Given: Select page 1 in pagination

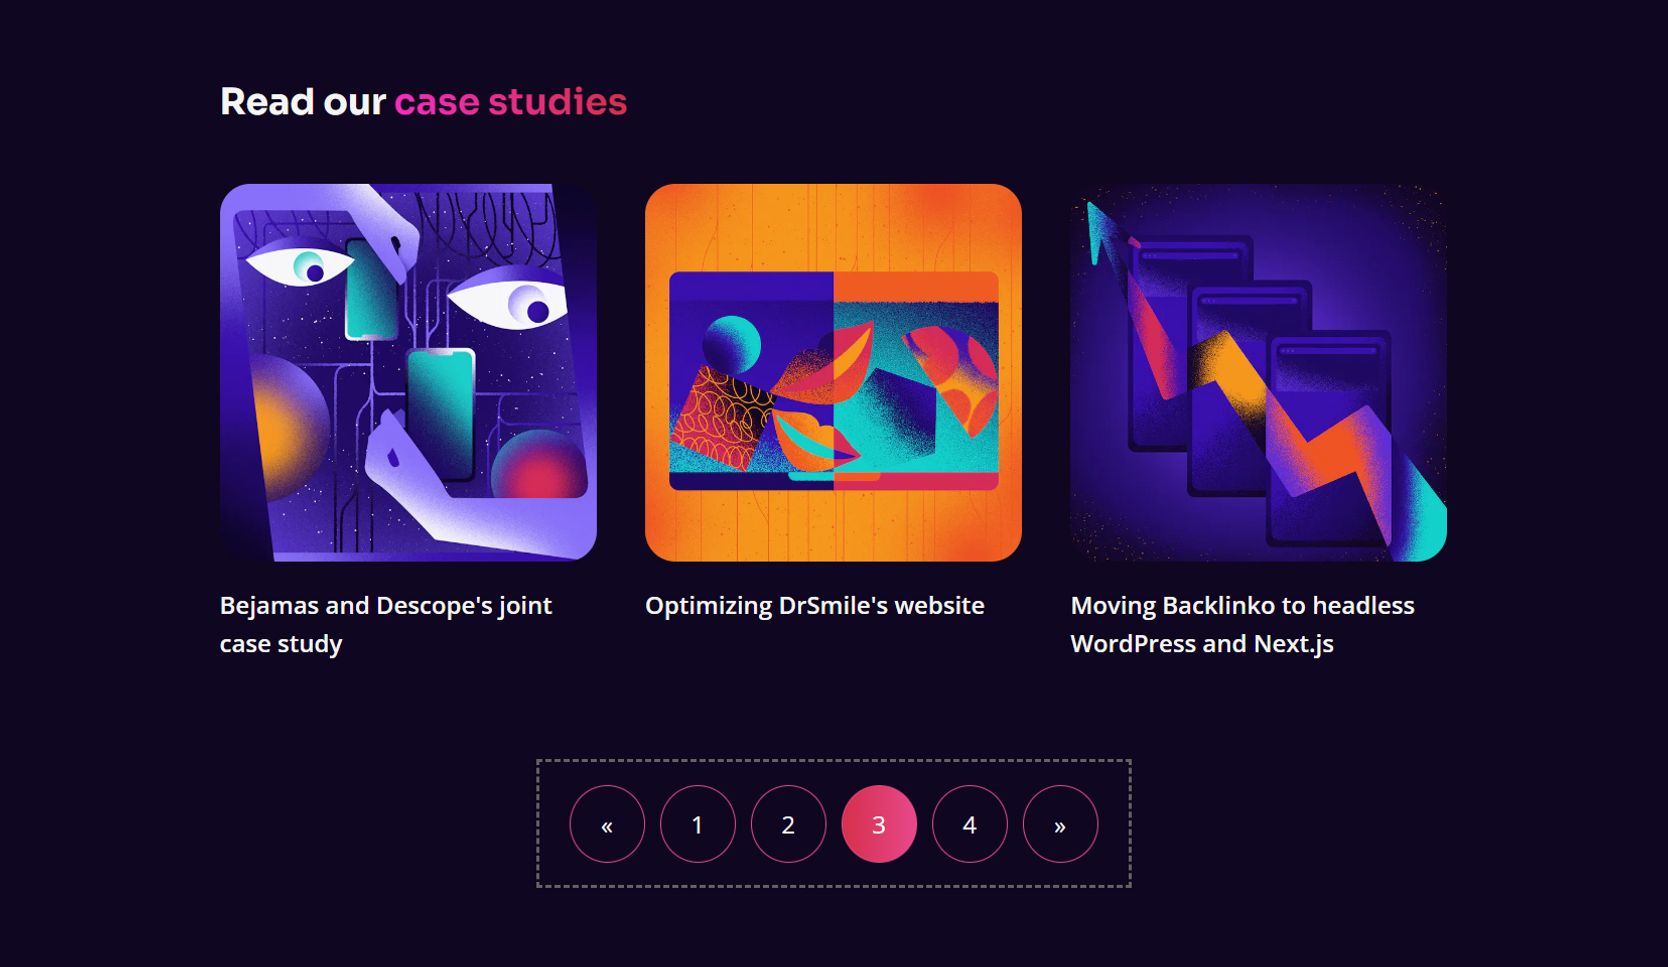Looking at the screenshot, I should [698, 824].
